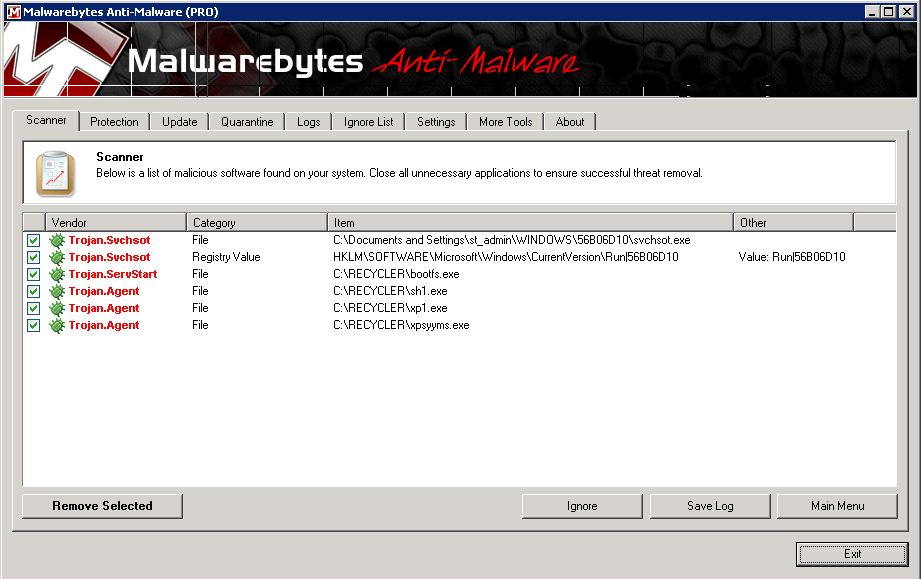Select the C:\RECYCLER\xp1.exe path
Image resolution: width=921 pixels, height=579 pixels.
pyautogui.click(x=391, y=308)
